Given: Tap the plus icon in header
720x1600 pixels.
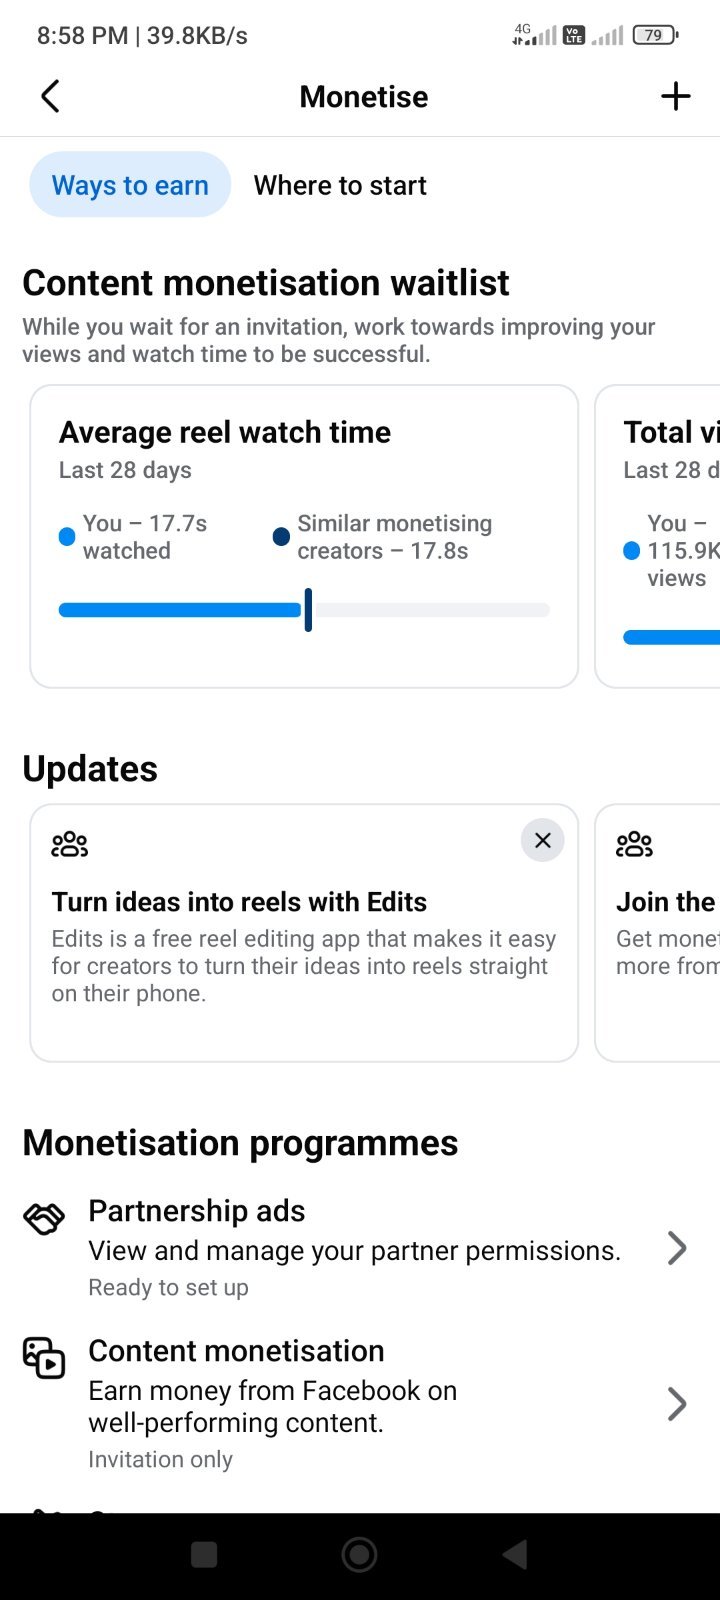Looking at the screenshot, I should click(676, 96).
